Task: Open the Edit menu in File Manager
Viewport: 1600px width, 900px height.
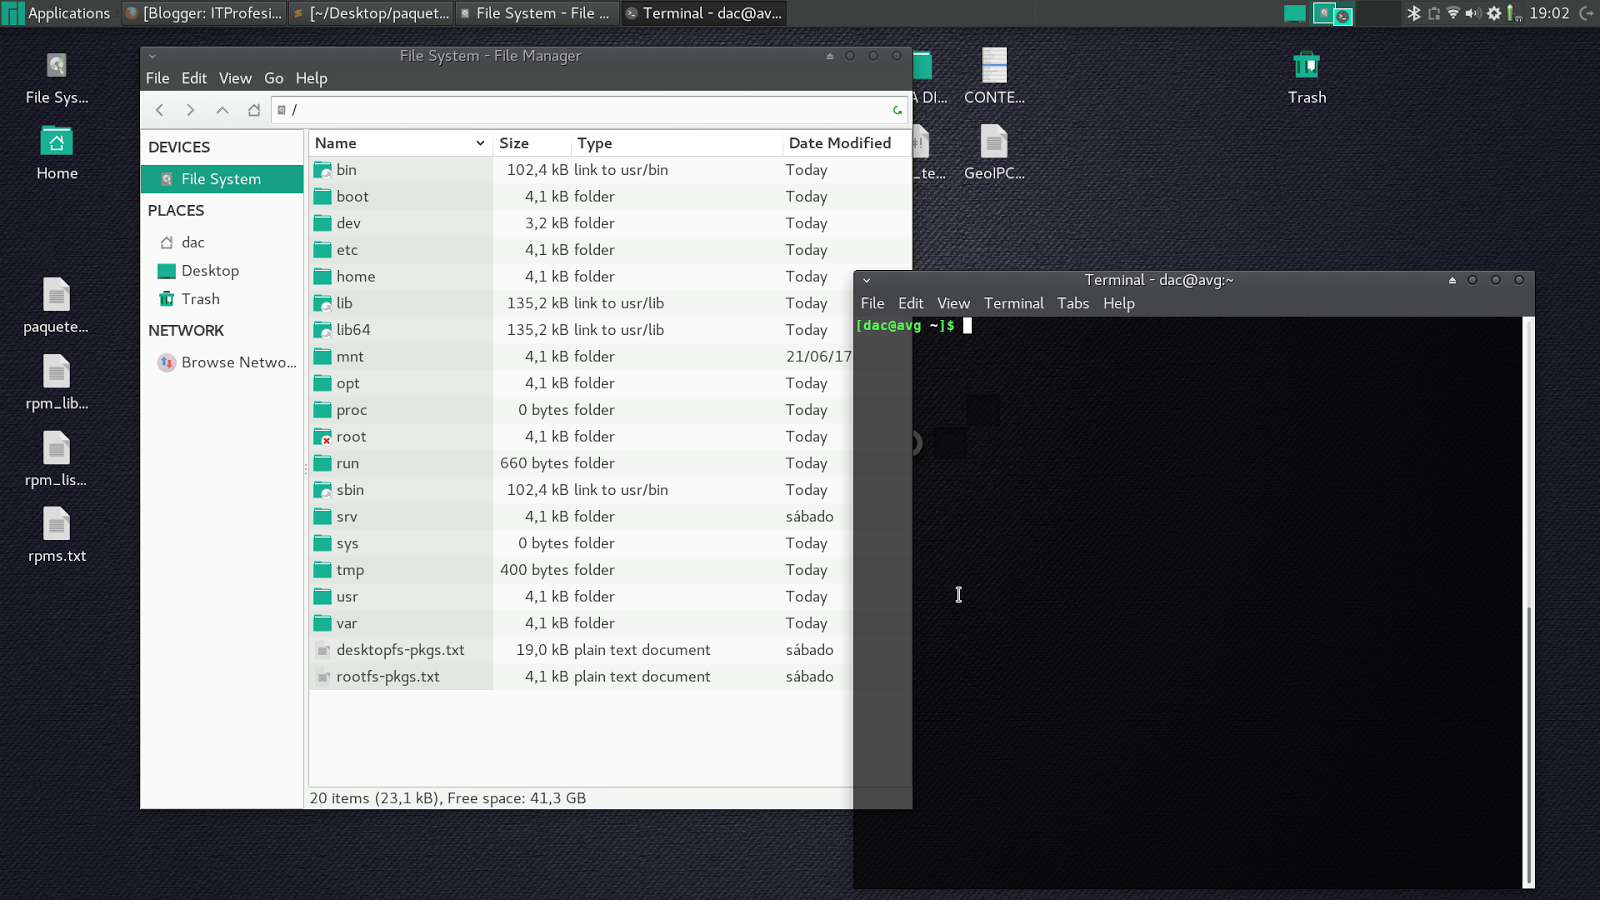Action: (194, 78)
